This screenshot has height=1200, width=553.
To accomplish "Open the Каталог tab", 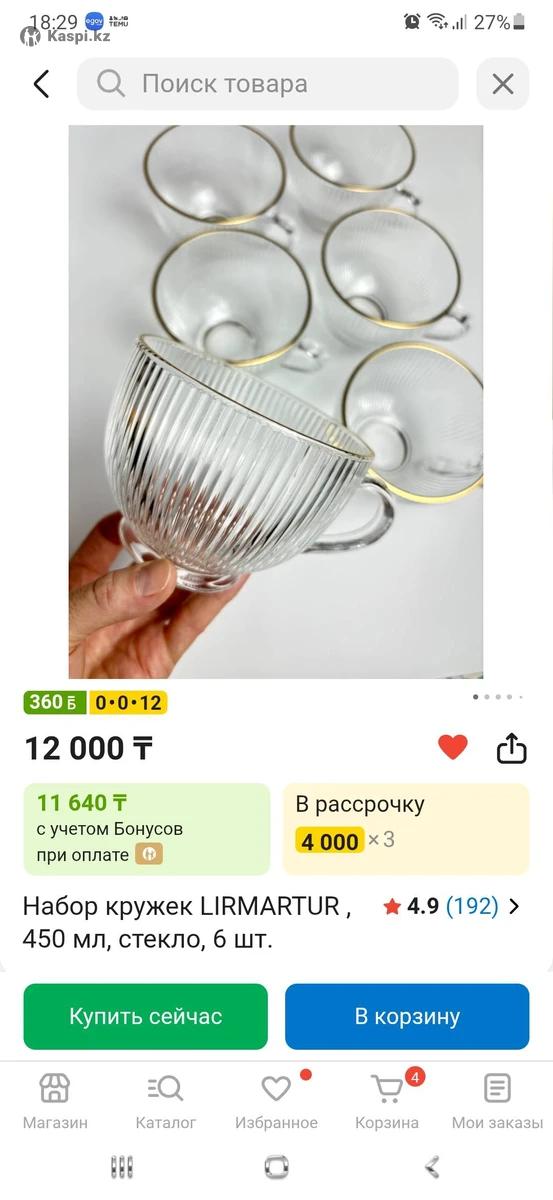I will coord(166,1102).
